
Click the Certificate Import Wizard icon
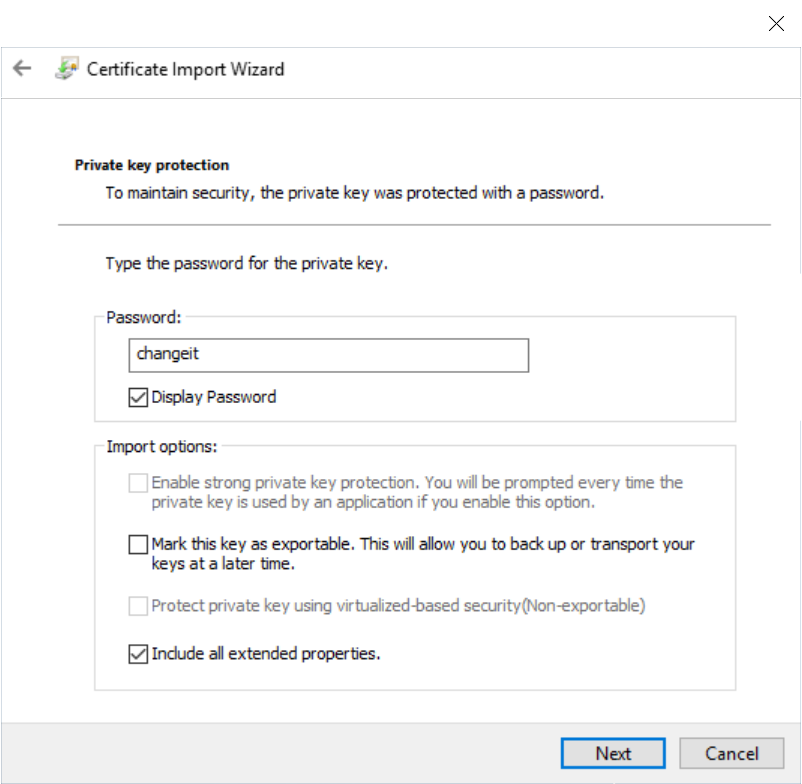(x=66, y=69)
